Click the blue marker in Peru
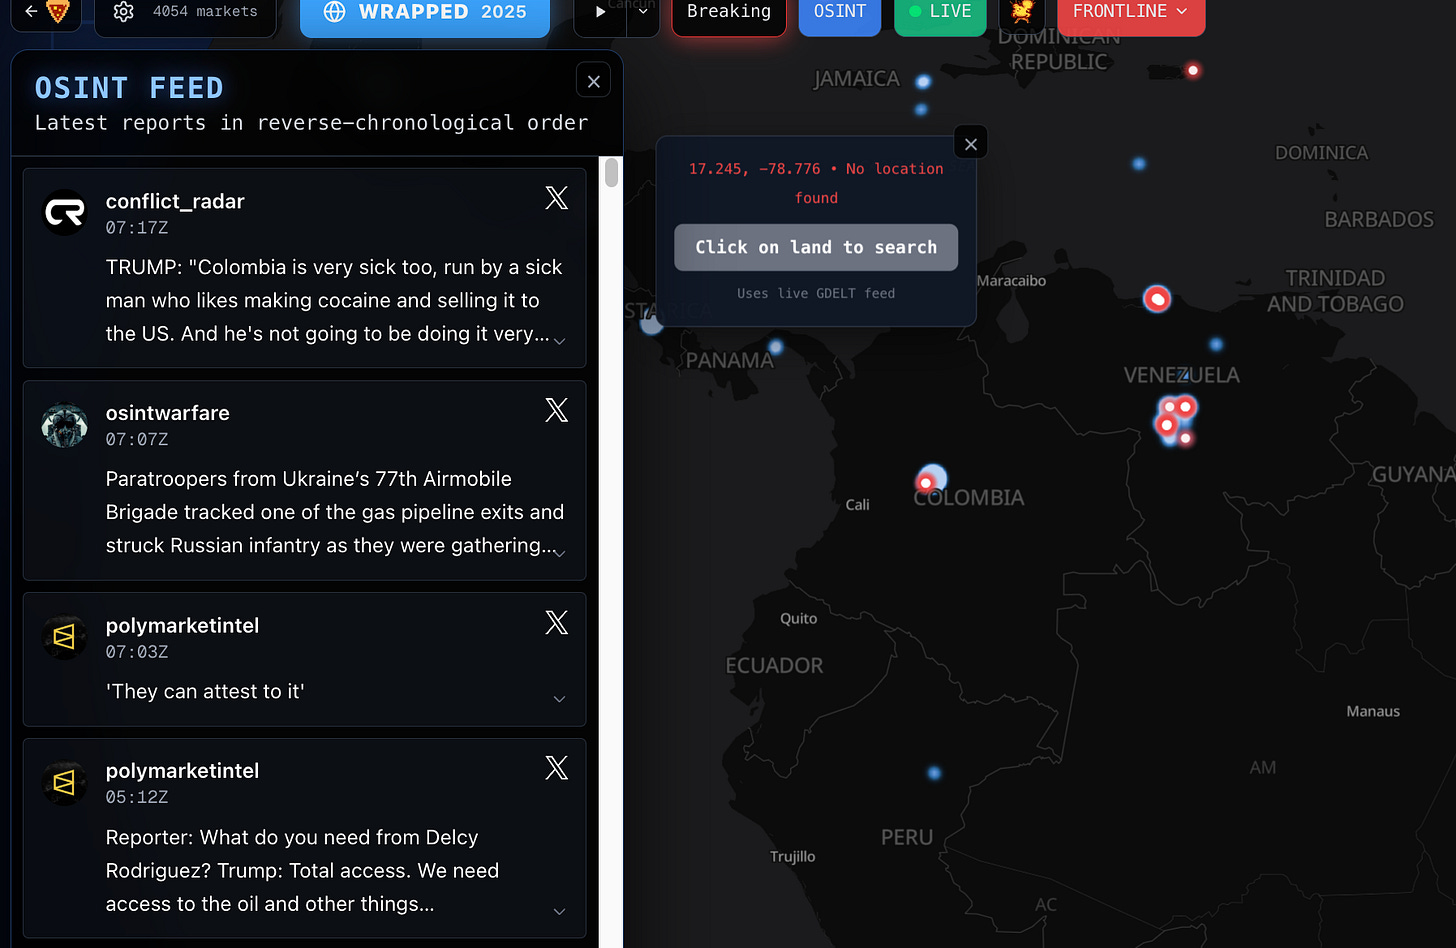 coord(934,772)
